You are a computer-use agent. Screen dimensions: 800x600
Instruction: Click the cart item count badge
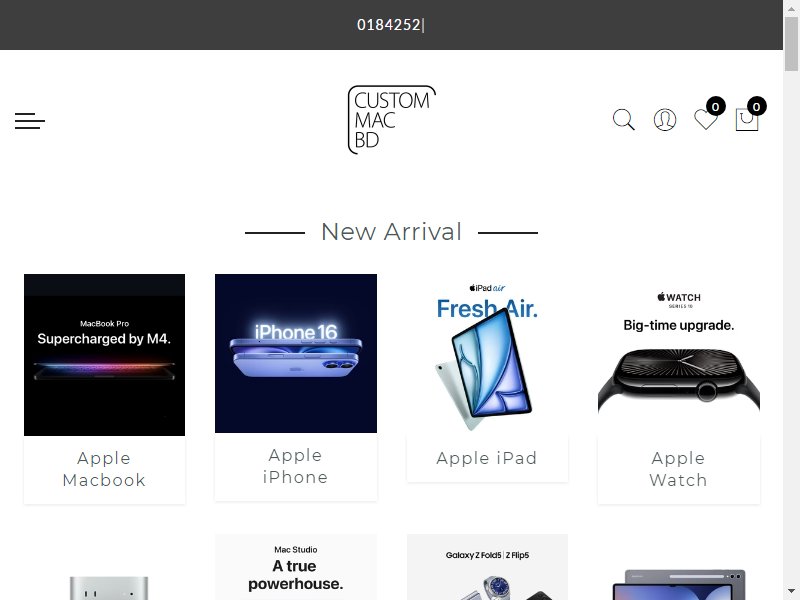pos(757,107)
